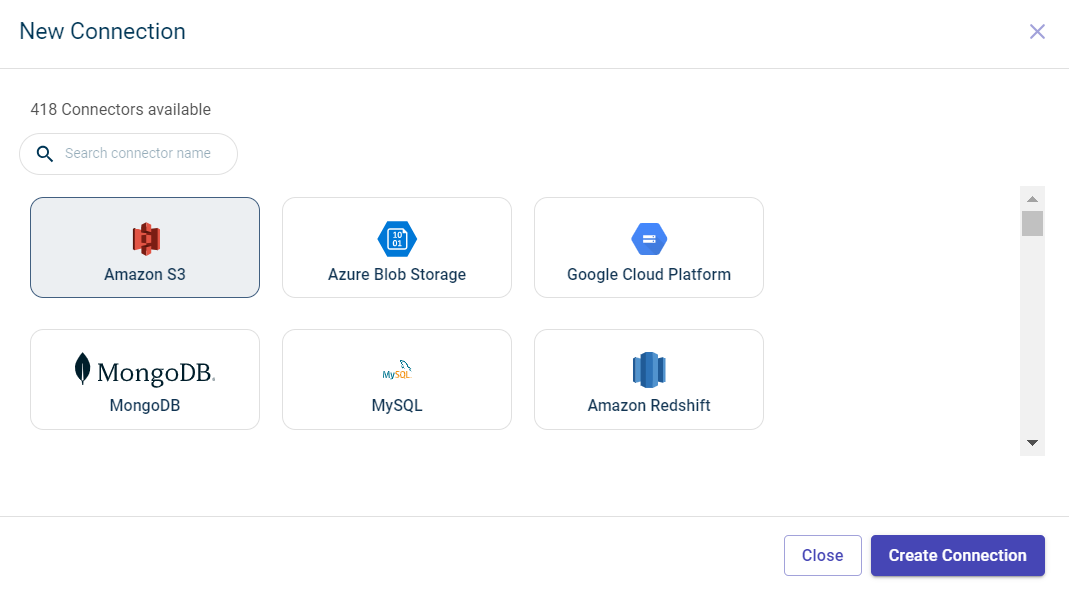Click the Close button
1069x591 pixels.
coord(822,555)
